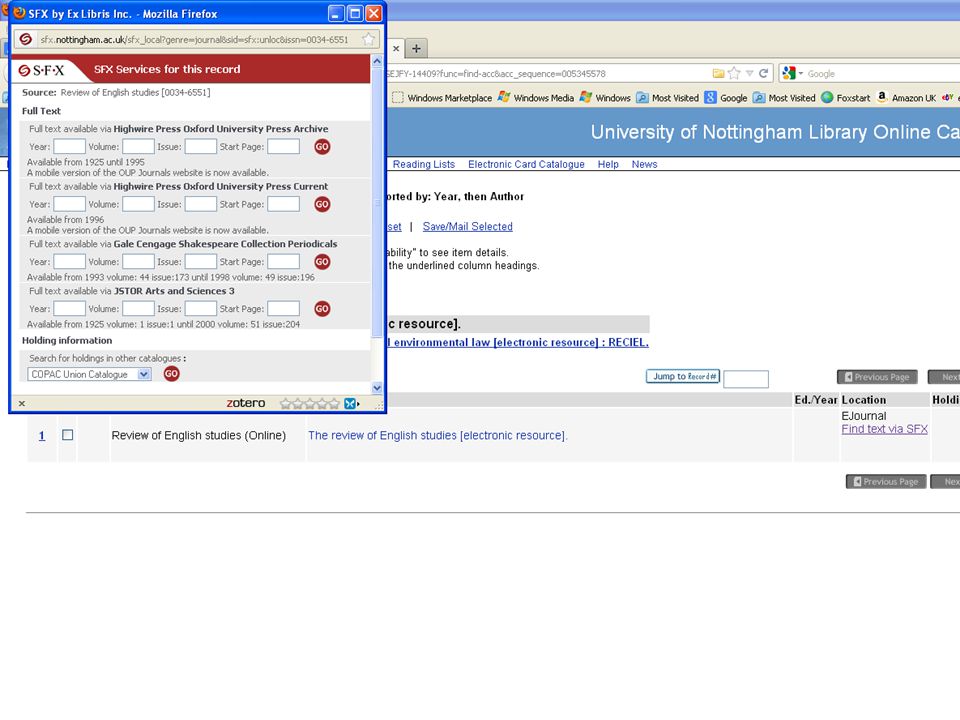Open the Amazon UK bookmark

click(906, 98)
